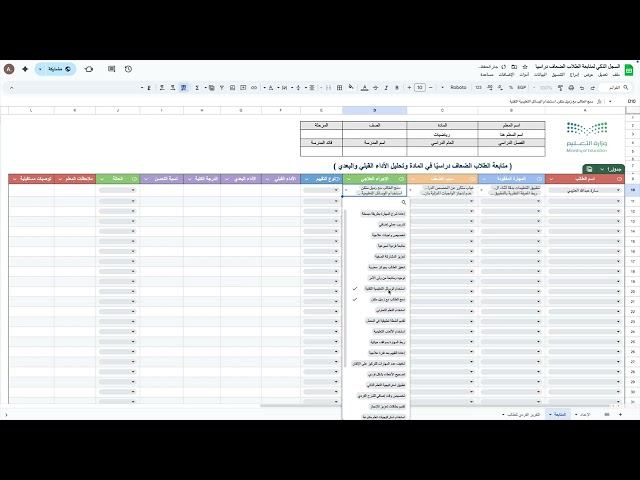Create a filter with funnel icon

click(x=222, y=87)
